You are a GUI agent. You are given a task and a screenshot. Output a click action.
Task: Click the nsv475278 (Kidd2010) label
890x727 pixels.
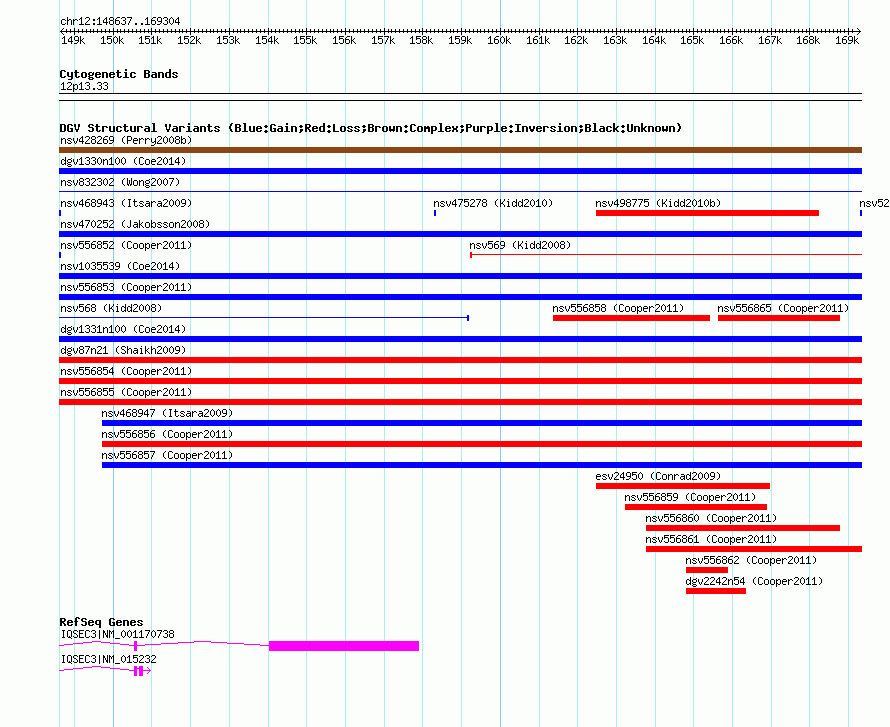click(493, 203)
